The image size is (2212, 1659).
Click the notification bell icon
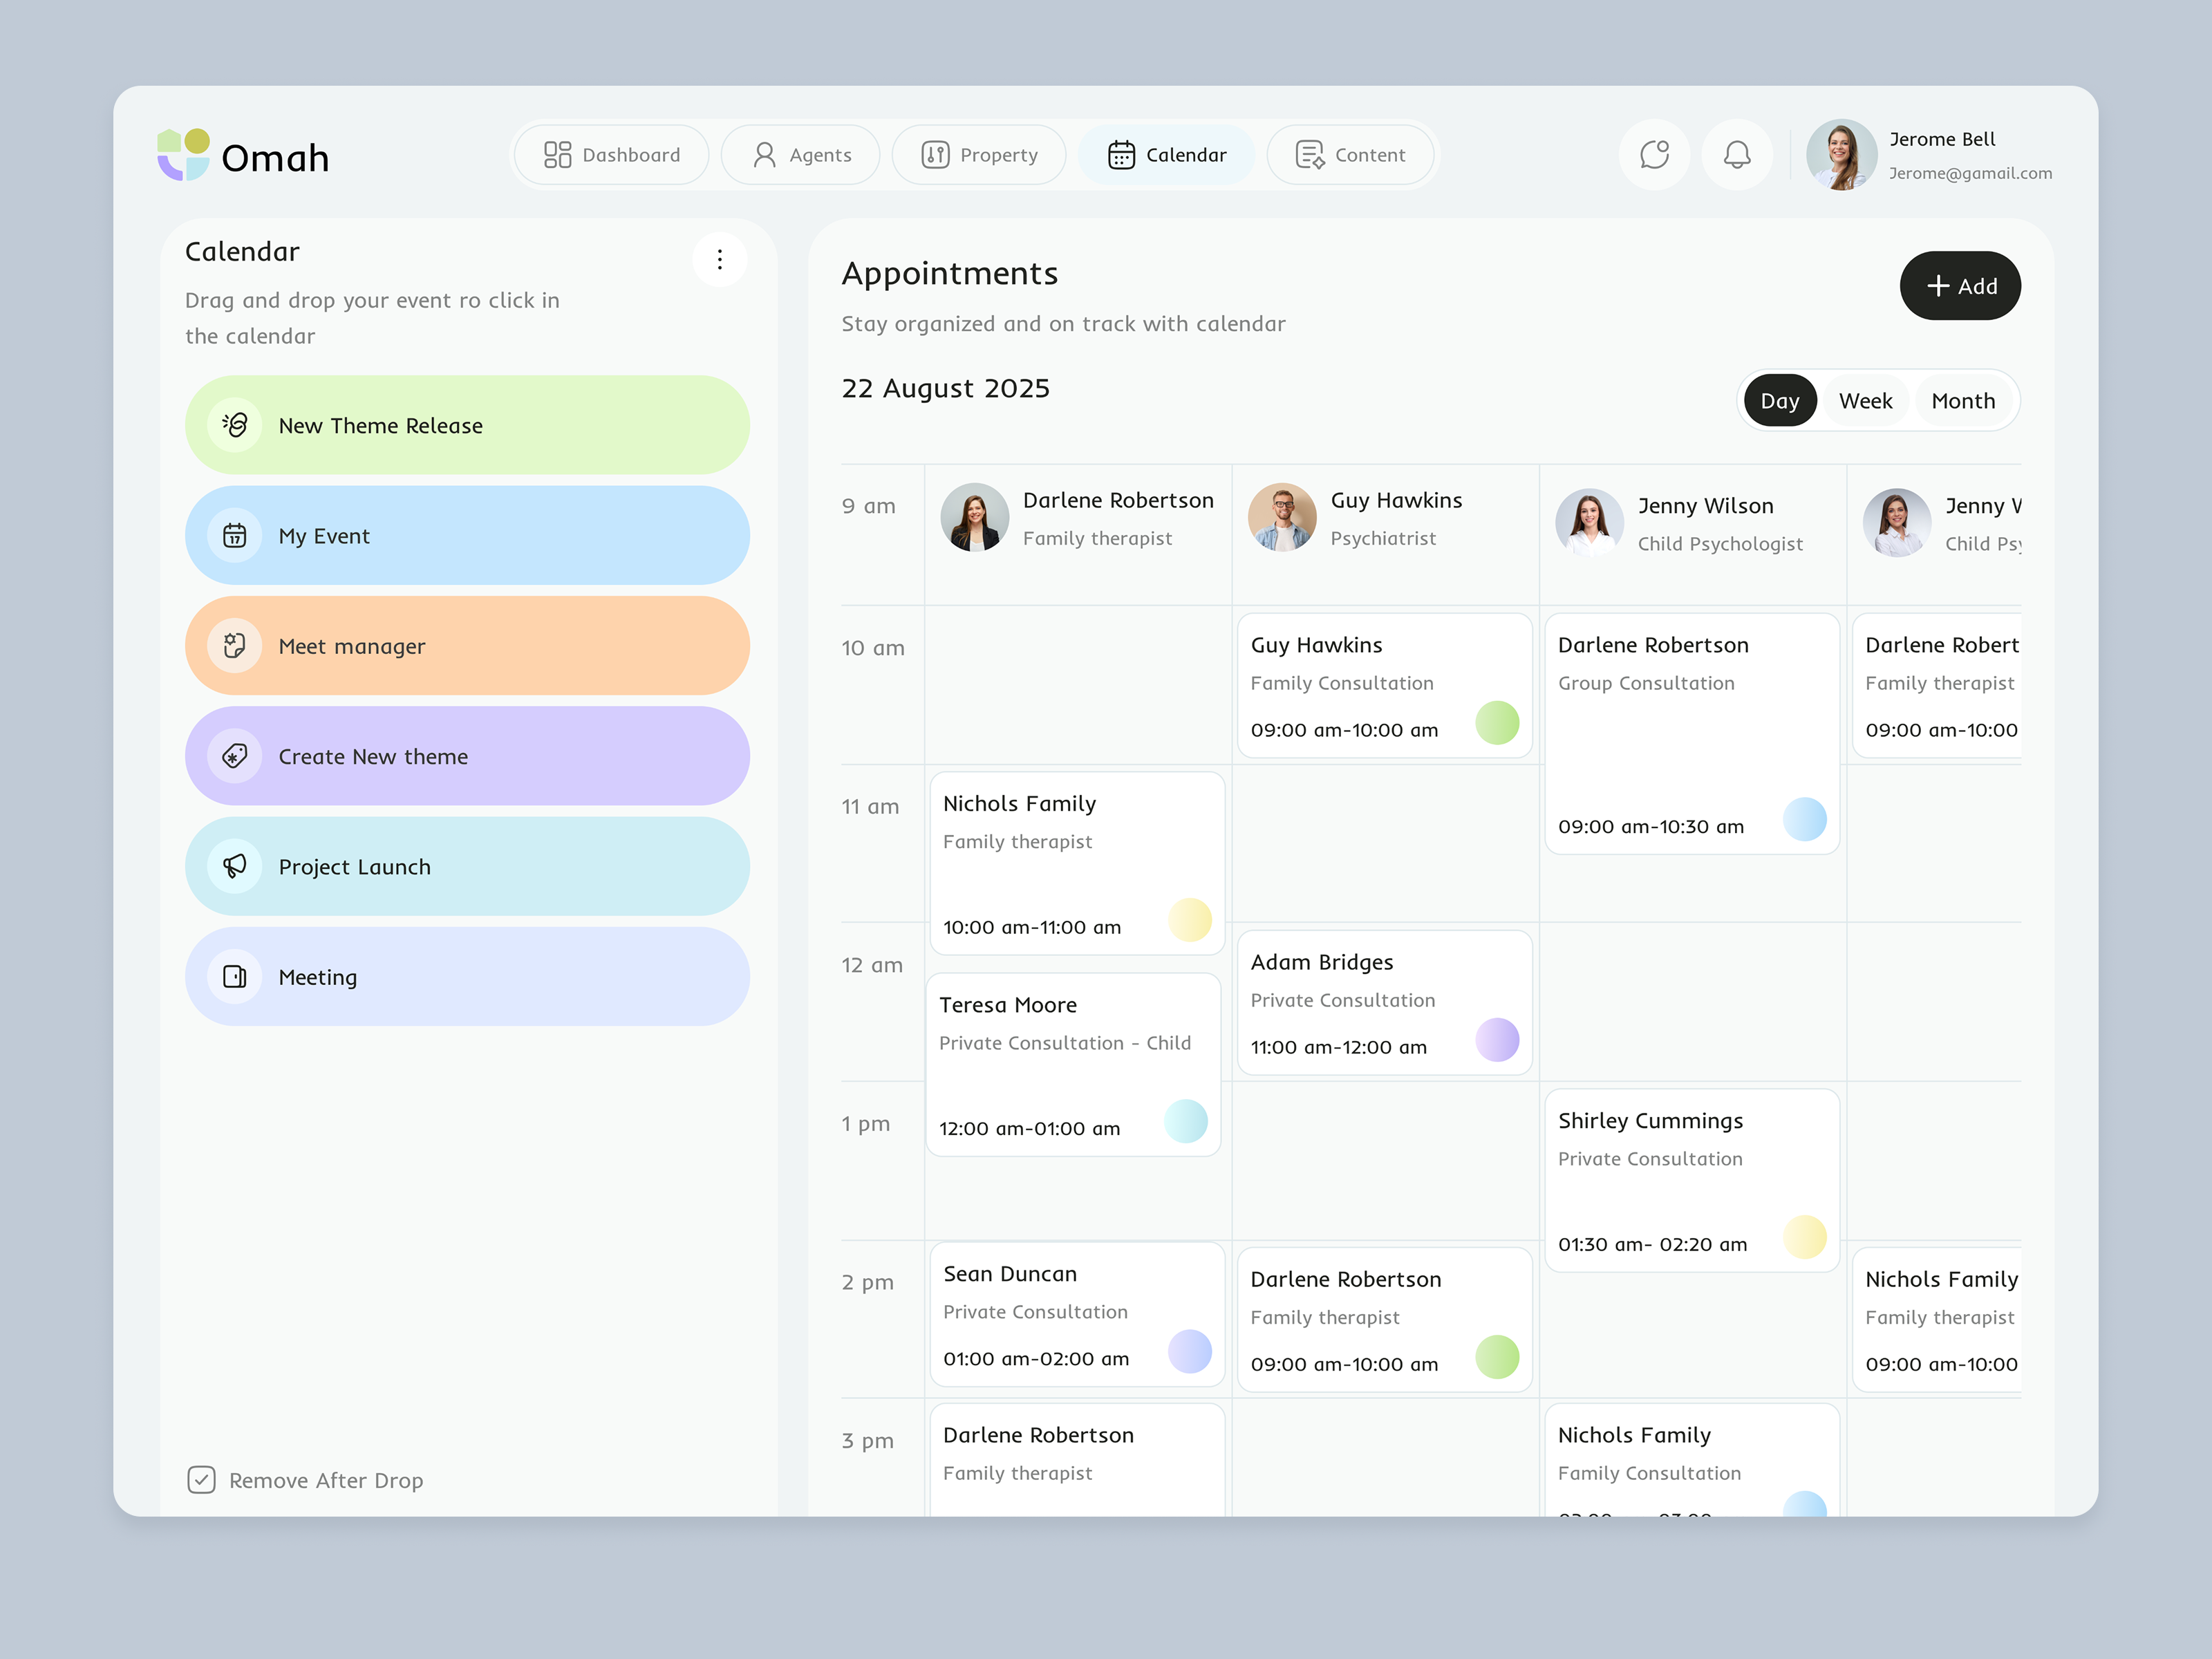tap(1737, 154)
